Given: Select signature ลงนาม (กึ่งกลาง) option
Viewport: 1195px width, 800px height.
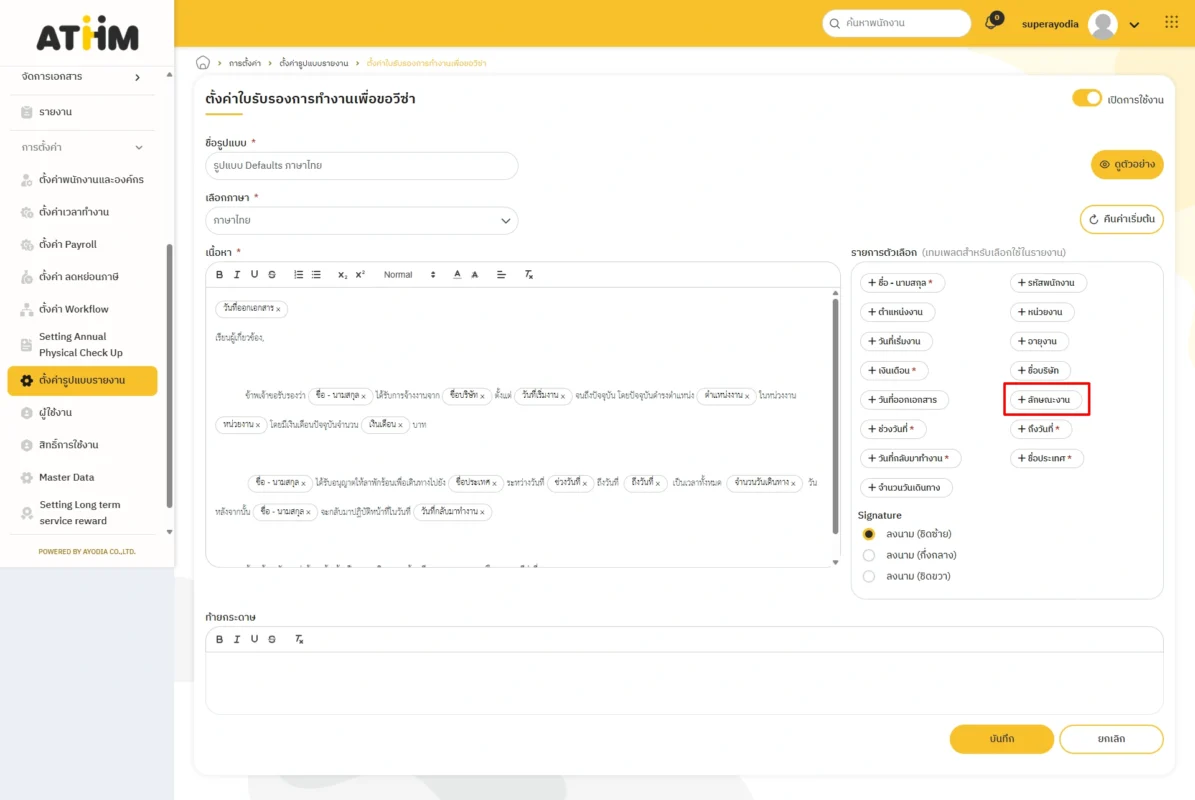Looking at the screenshot, I should (x=868, y=555).
